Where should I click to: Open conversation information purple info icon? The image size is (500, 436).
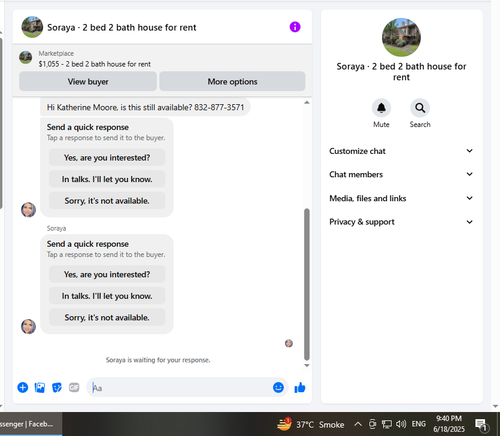point(295,27)
